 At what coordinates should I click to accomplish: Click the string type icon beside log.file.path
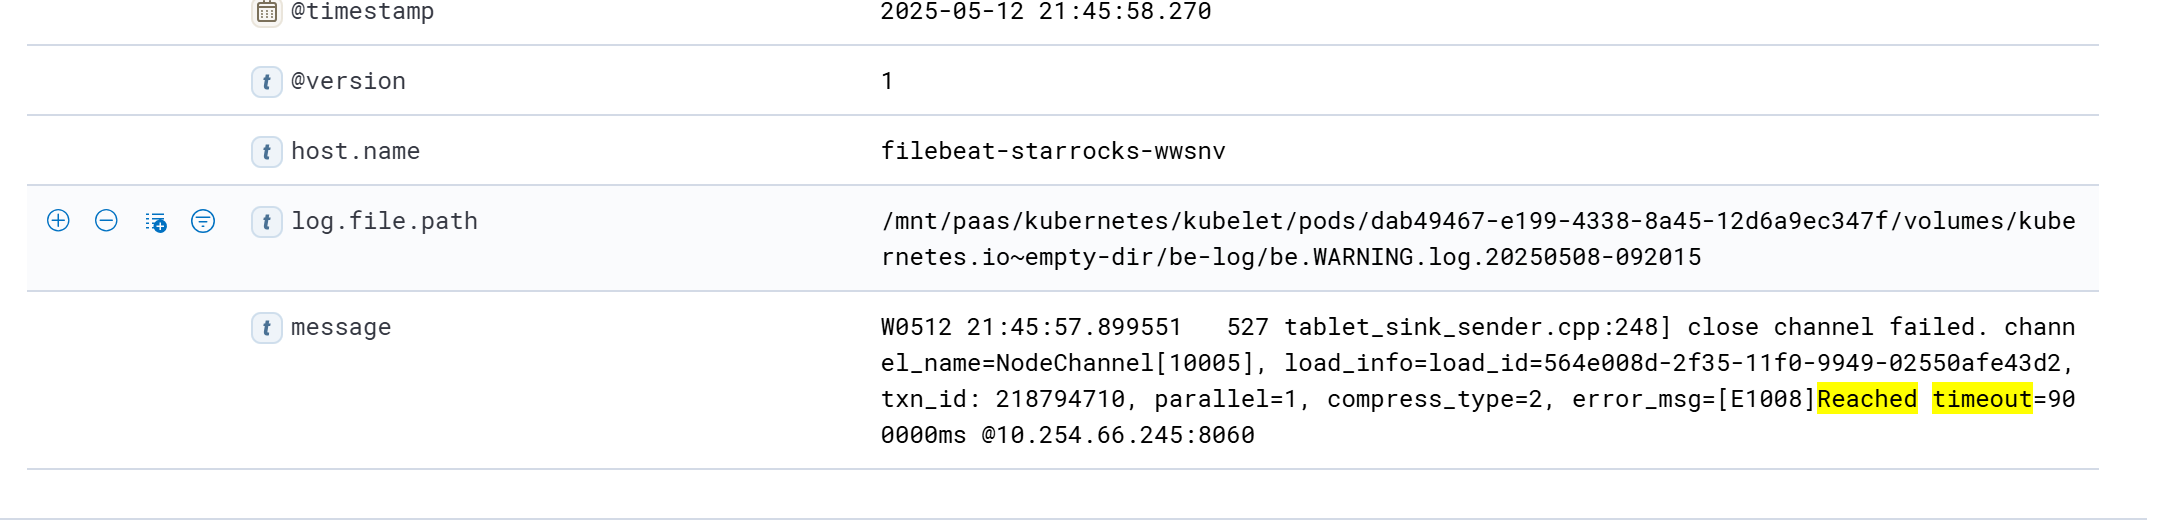tap(266, 222)
